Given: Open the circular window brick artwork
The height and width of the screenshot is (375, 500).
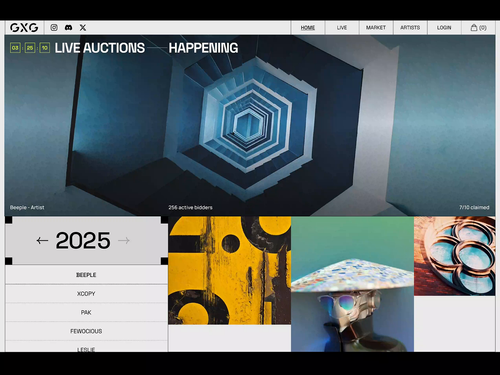Looking at the screenshot, I should (455, 256).
